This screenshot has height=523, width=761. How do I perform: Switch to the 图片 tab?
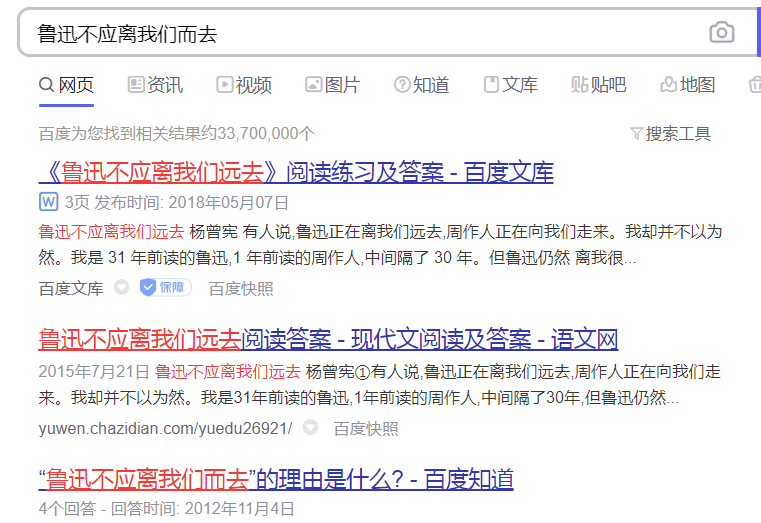(x=332, y=85)
